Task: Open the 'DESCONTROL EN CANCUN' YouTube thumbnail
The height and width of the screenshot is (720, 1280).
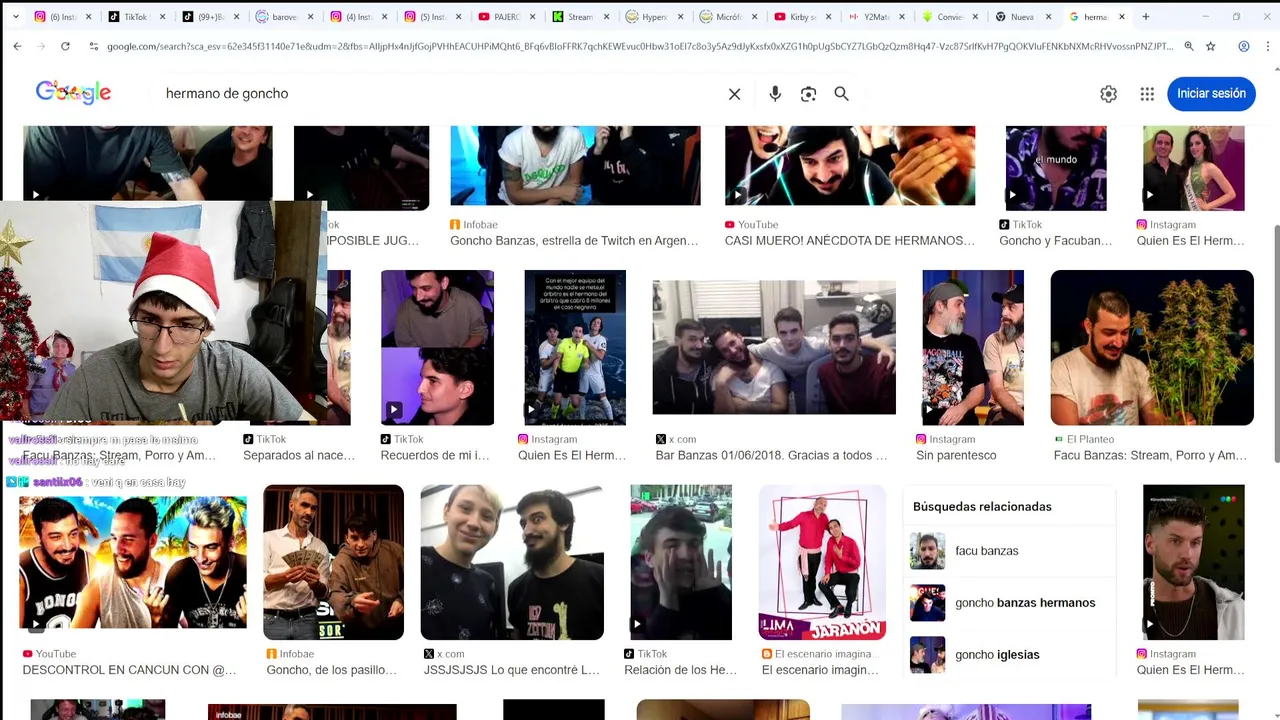Action: tap(133, 562)
